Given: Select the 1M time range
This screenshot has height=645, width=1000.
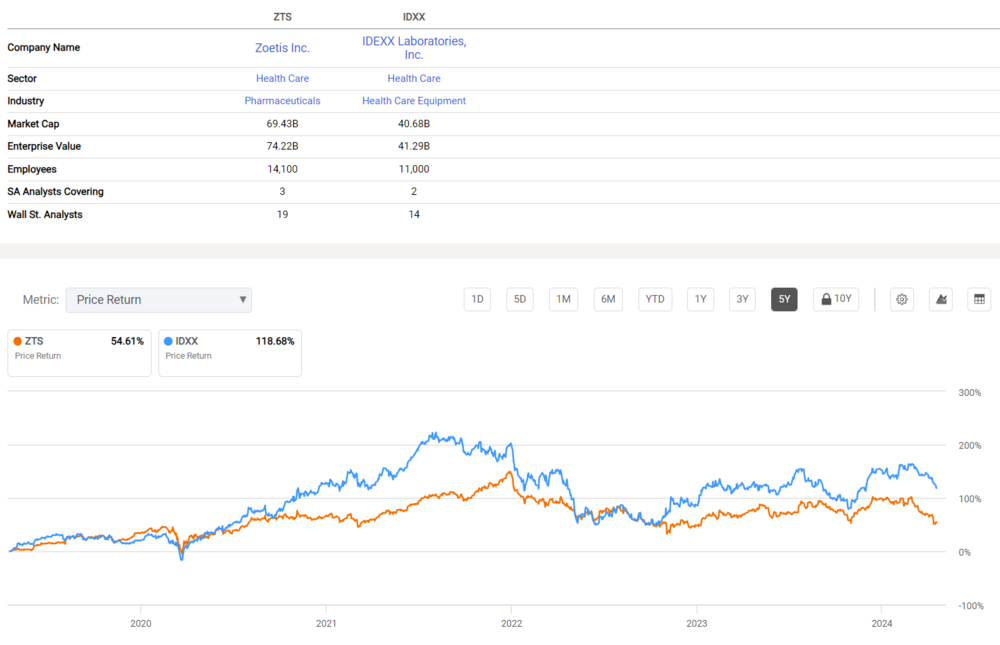Looking at the screenshot, I should 563,299.
